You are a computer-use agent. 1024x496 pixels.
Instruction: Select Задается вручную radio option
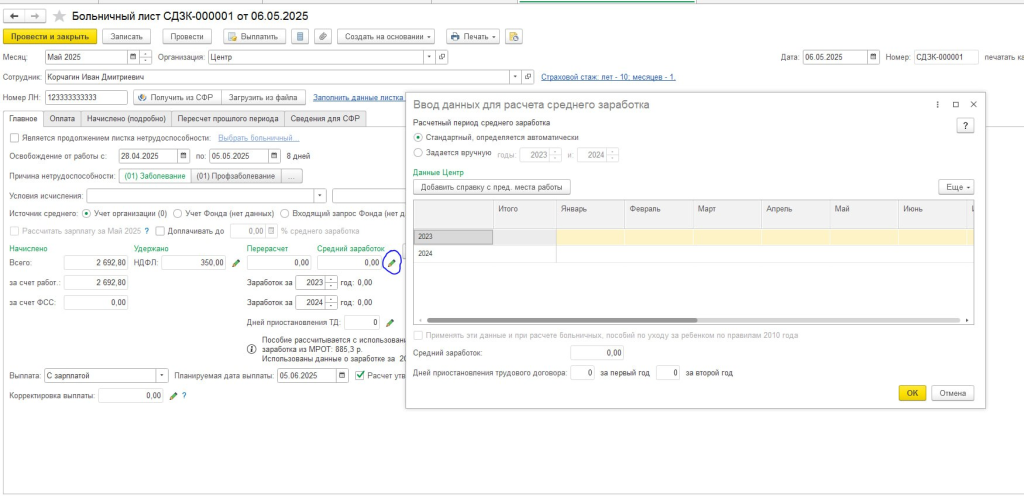pyautogui.click(x=418, y=153)
